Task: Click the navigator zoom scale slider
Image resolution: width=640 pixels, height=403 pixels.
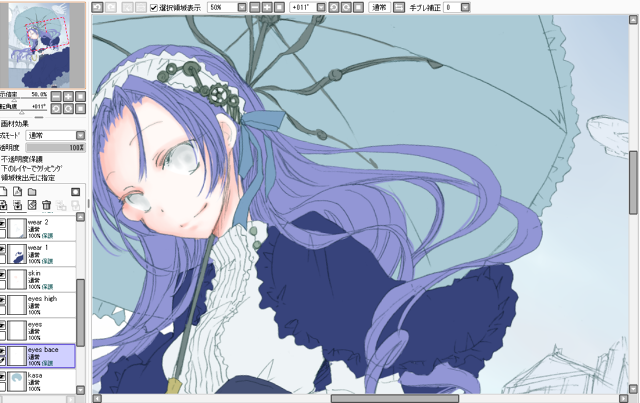Action: [x=24, y=100]
